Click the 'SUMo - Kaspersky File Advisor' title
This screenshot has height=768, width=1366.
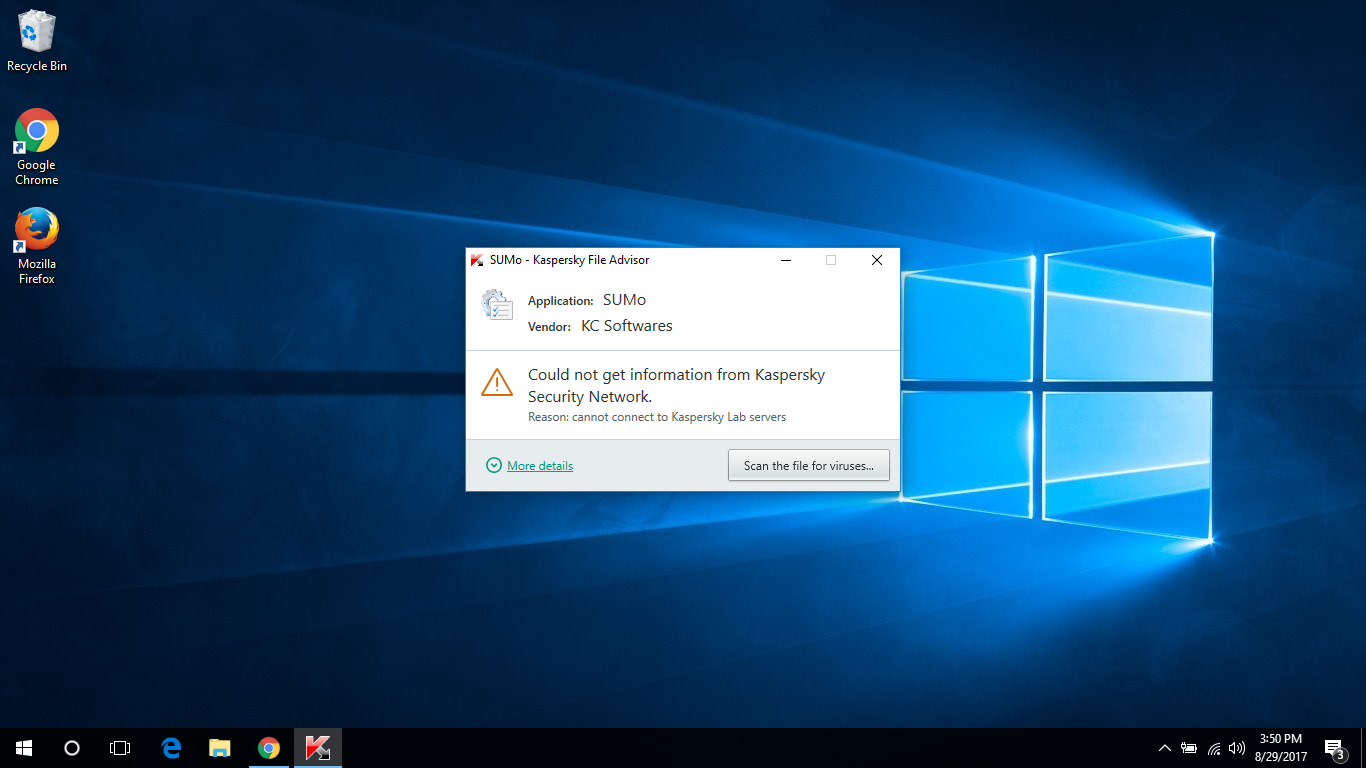pyautogui.click(x=569, y=260)
